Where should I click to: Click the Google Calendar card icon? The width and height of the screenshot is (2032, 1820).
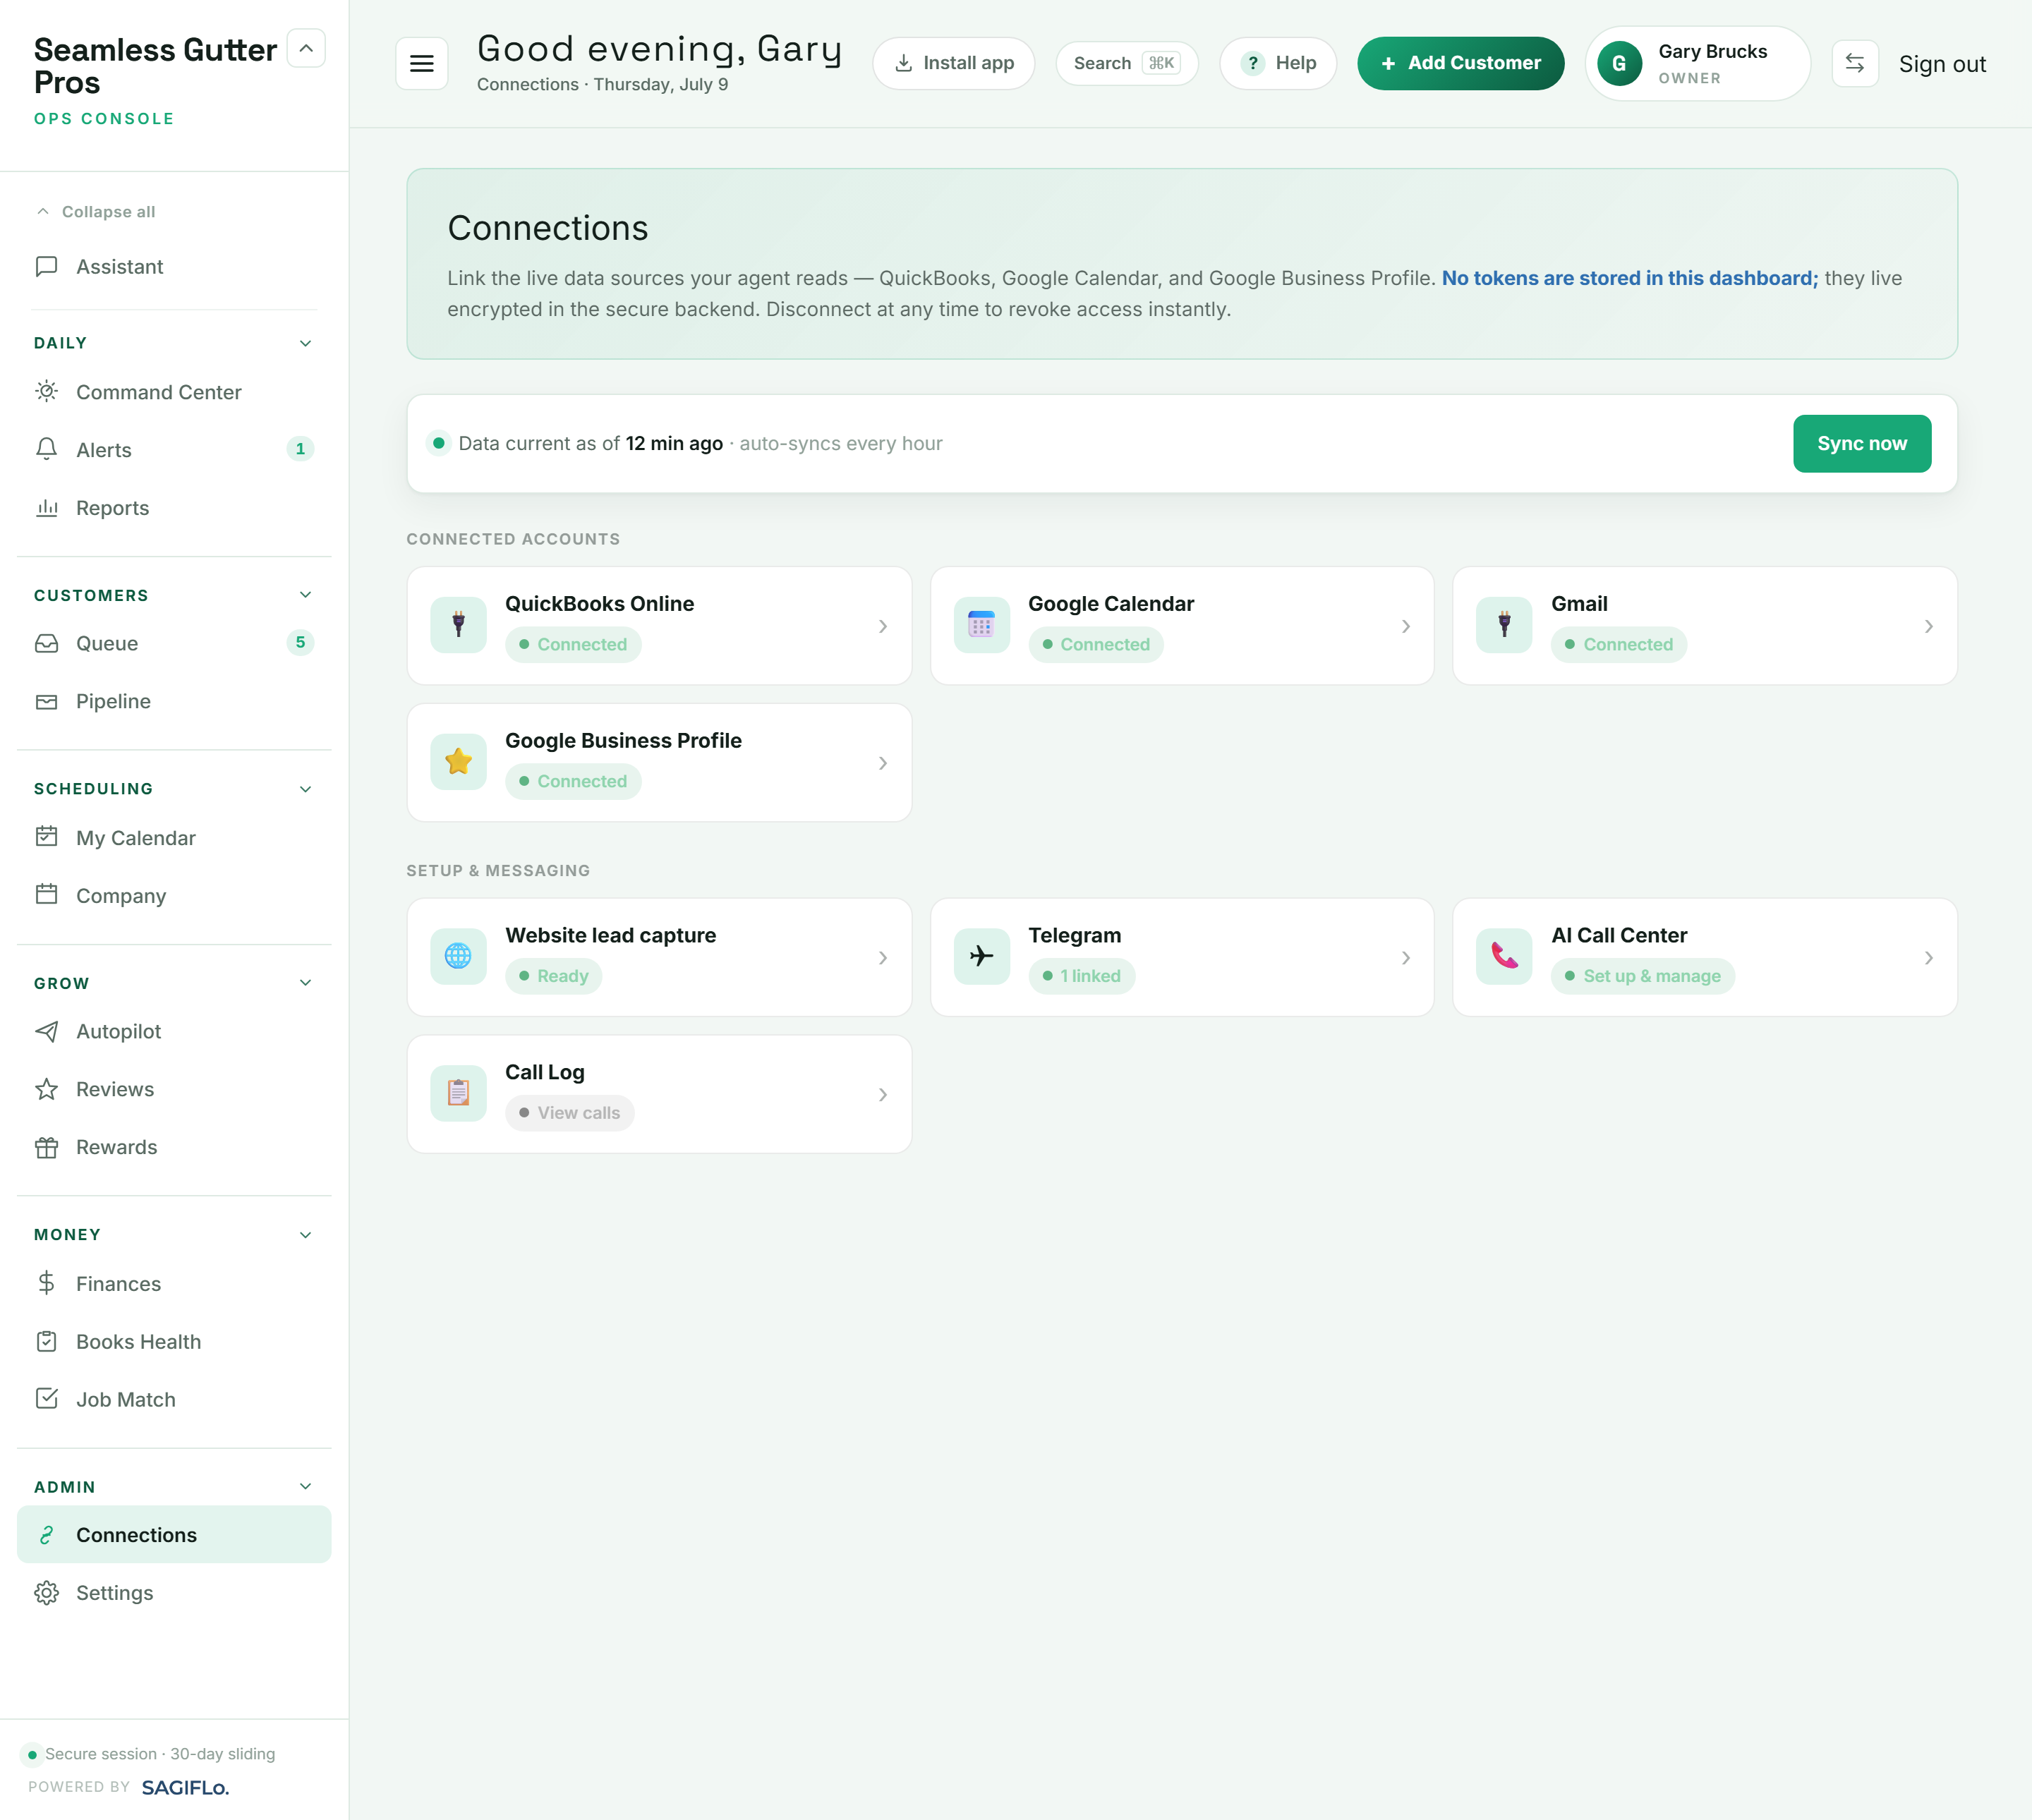[x=981, y=625]
